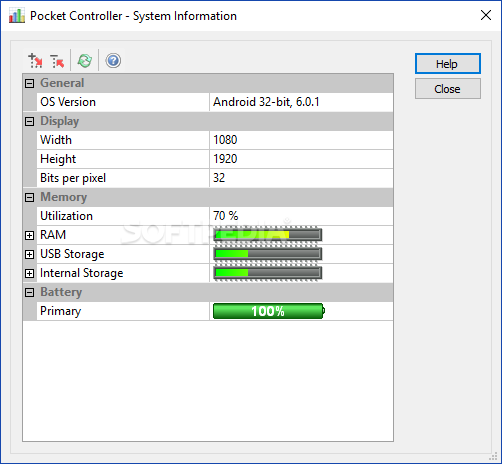
Task: Collapse the Display section
Action: click(x=29, y=121)
